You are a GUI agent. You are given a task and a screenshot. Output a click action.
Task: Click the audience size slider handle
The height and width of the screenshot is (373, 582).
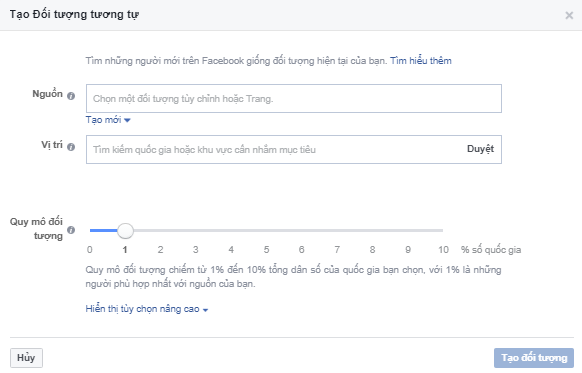coord(125,230)
